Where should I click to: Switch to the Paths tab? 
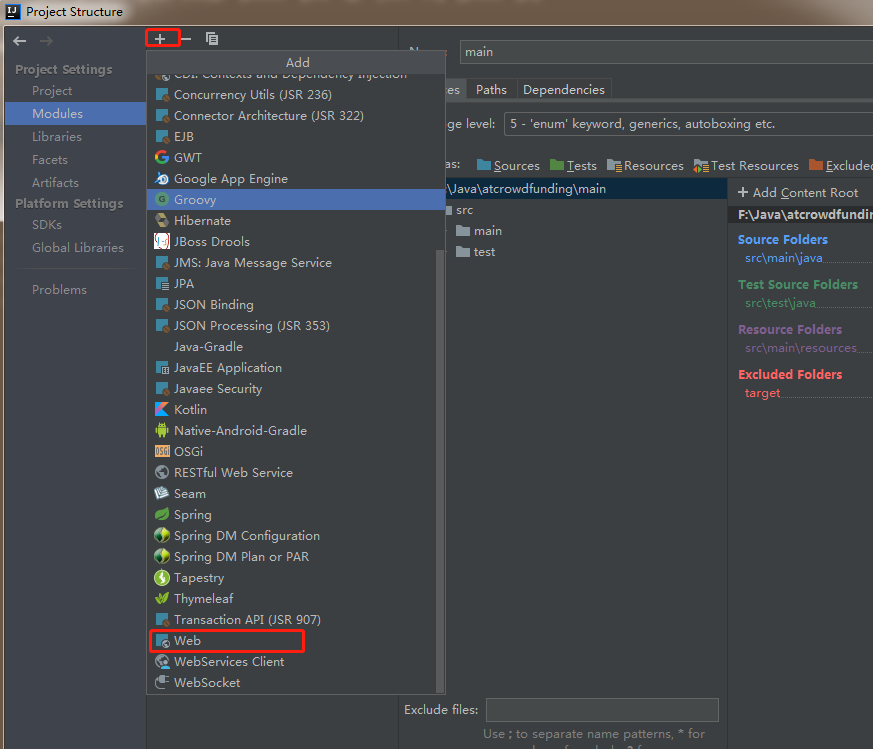coord(491,90)
